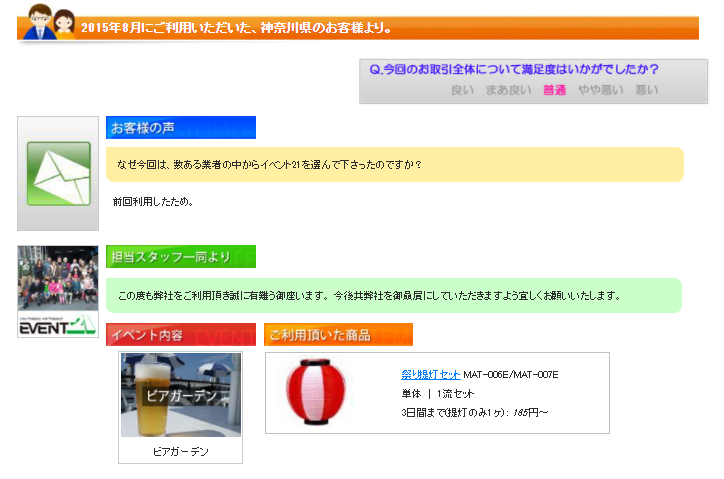The height and width of the screenshot is (479, 724).
Task: Click the two-person avatar icon in header
Action: coord(49,21)
